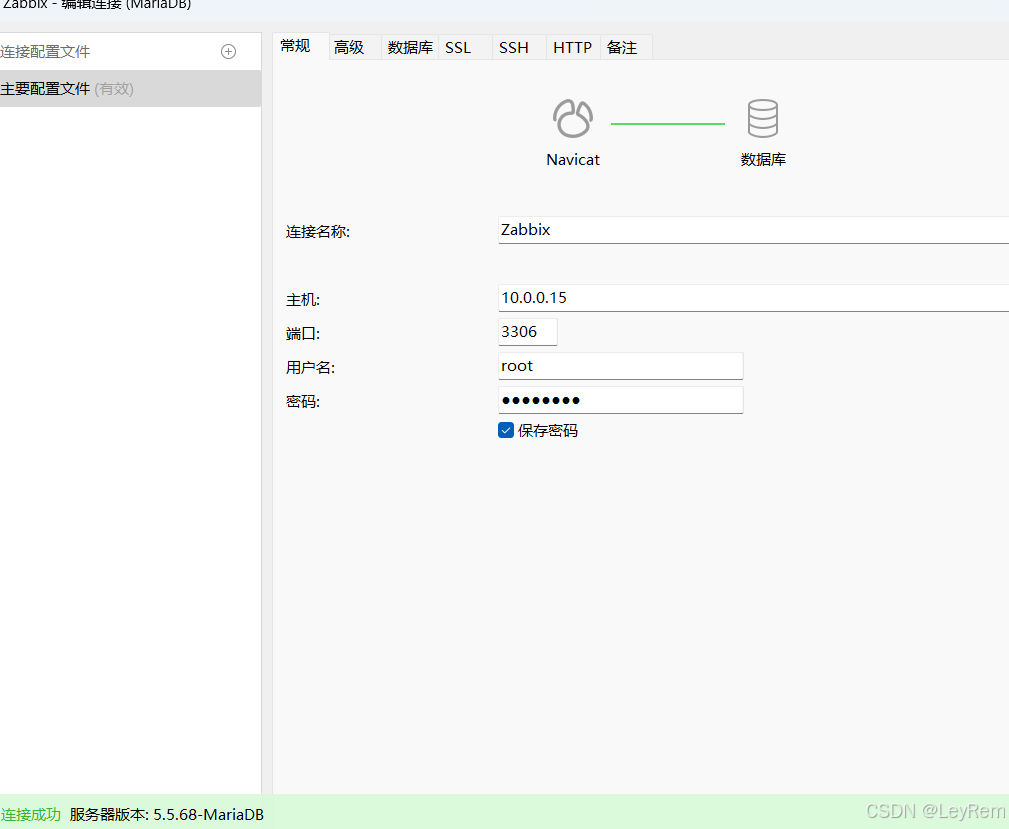Screen dimensions: 1009x829
Task: Click the database cylinder icon
Action: [x=763, y=118]
